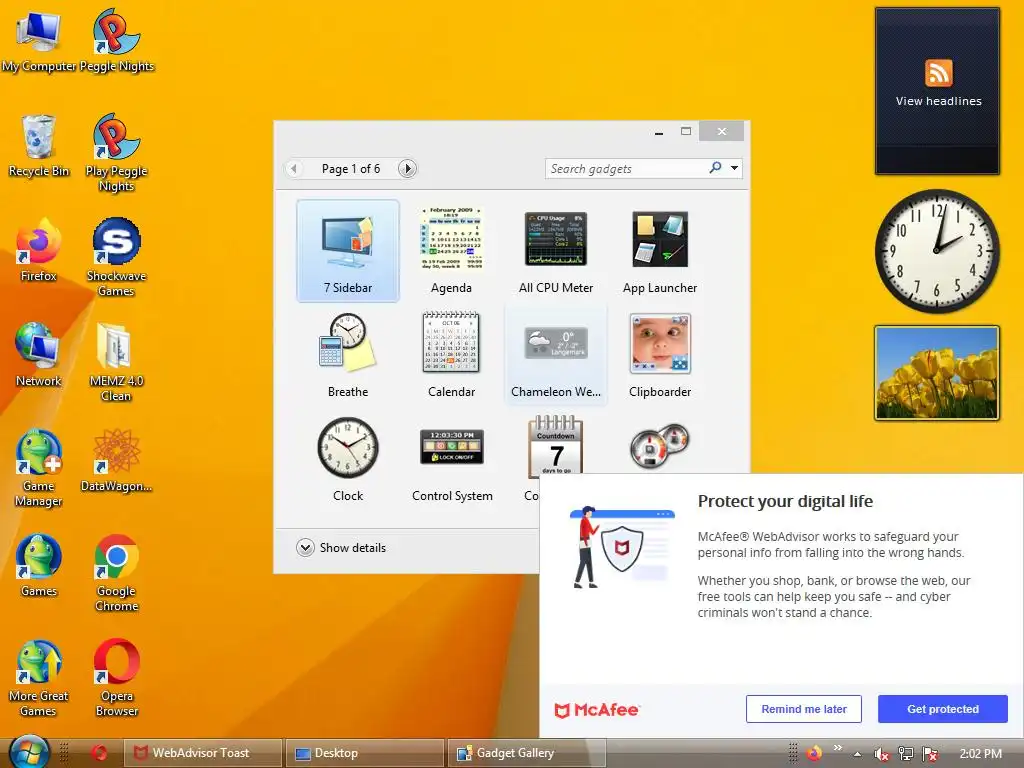The height and width of the screenshot is (768, 1024).
Task: Click Get protected button
Action: pos(942,709)
